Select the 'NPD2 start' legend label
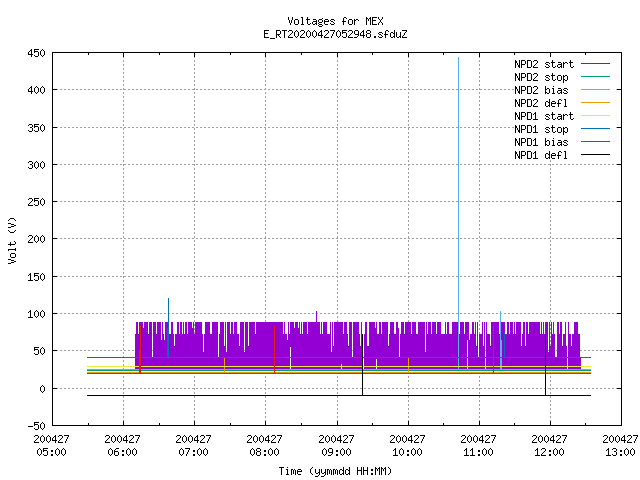 [x=544, y=64]
